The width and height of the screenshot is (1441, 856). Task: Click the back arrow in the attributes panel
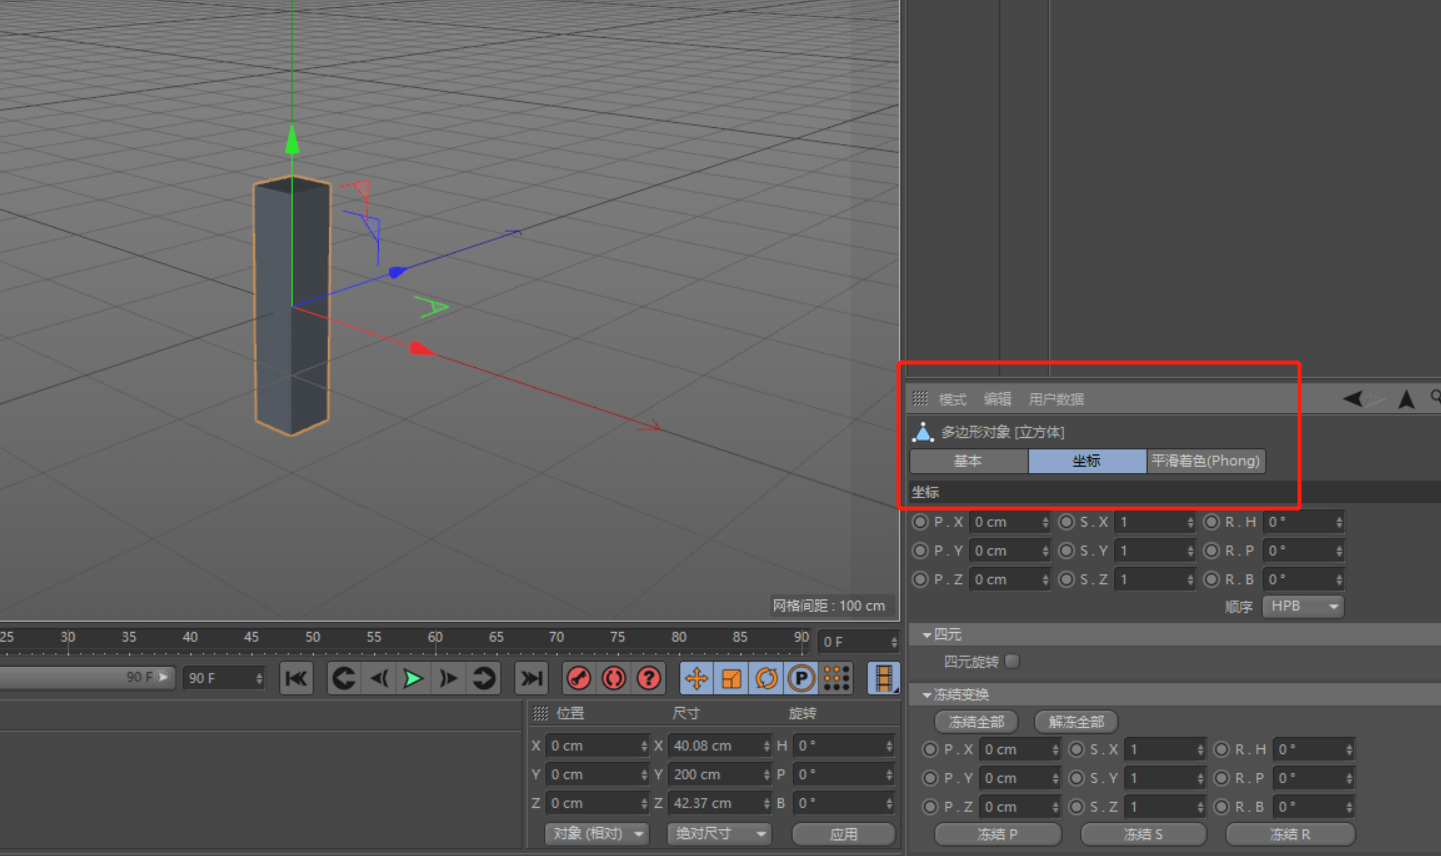[x=1353, y=398]
